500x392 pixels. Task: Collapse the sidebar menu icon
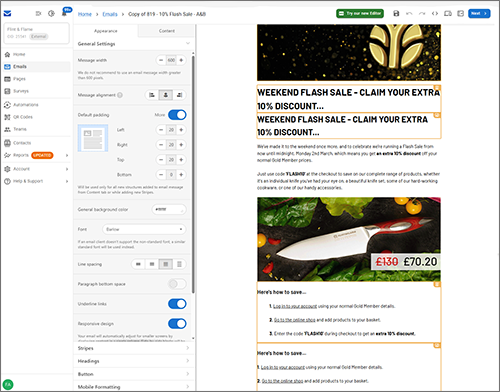(x=38, y=13)
